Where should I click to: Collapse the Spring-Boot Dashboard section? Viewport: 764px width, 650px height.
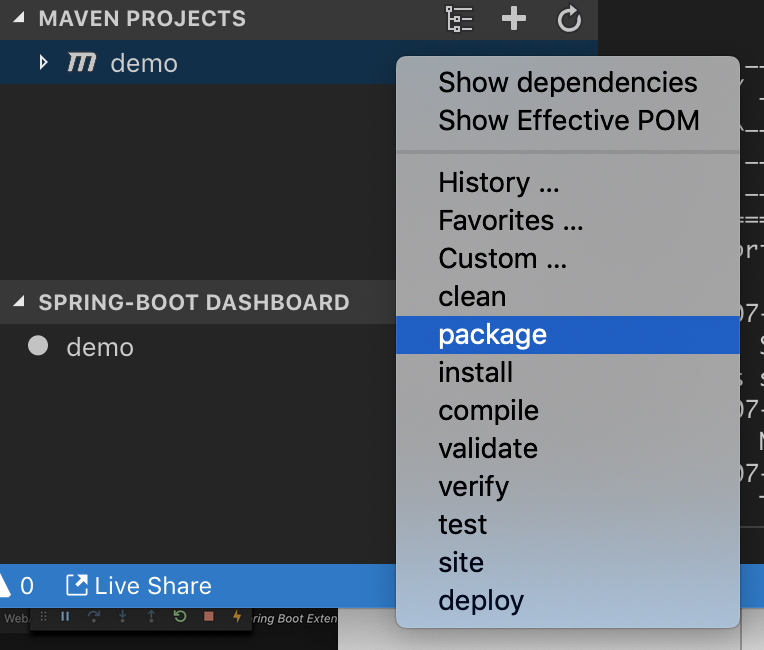pyautogui.click(x=19, y=302)
